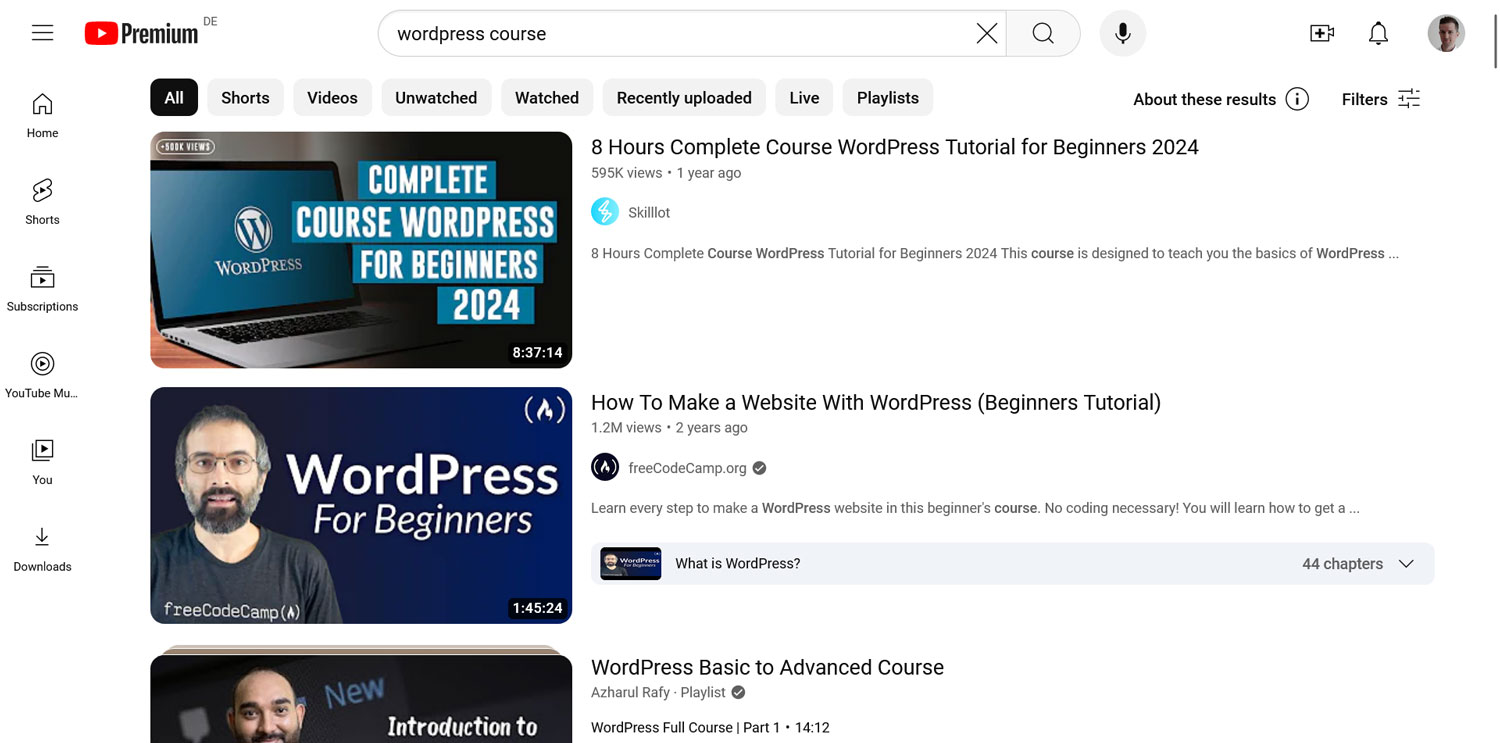Open the hamburger guide menu

pos(42,33)
